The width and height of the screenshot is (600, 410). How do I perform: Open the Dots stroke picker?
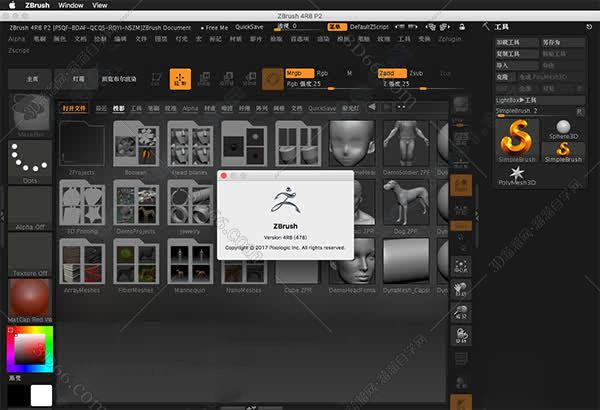pyautogui.click(x=30, y=162)
